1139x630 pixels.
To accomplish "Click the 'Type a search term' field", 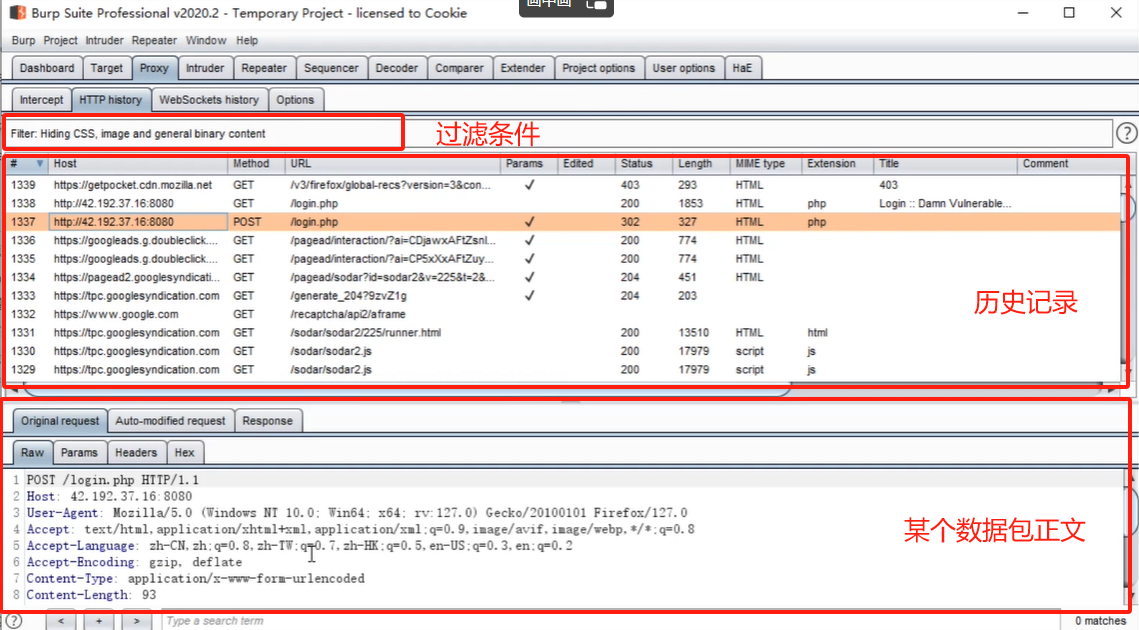I will click(x=610, y=621).
